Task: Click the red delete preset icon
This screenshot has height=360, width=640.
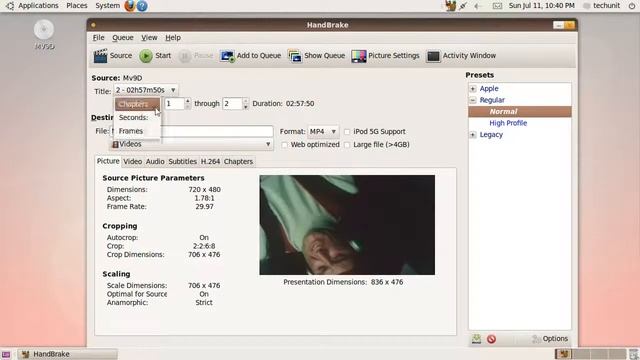Action: pyautogui.click(x=491, y=339)
